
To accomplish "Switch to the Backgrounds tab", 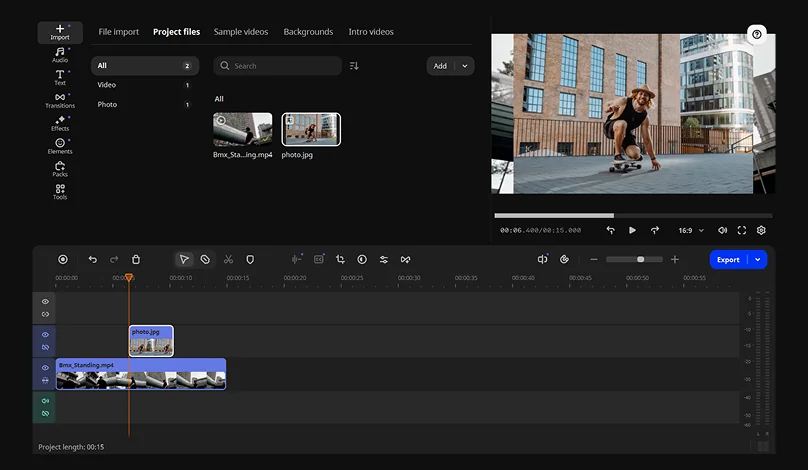I will point(308,32).
